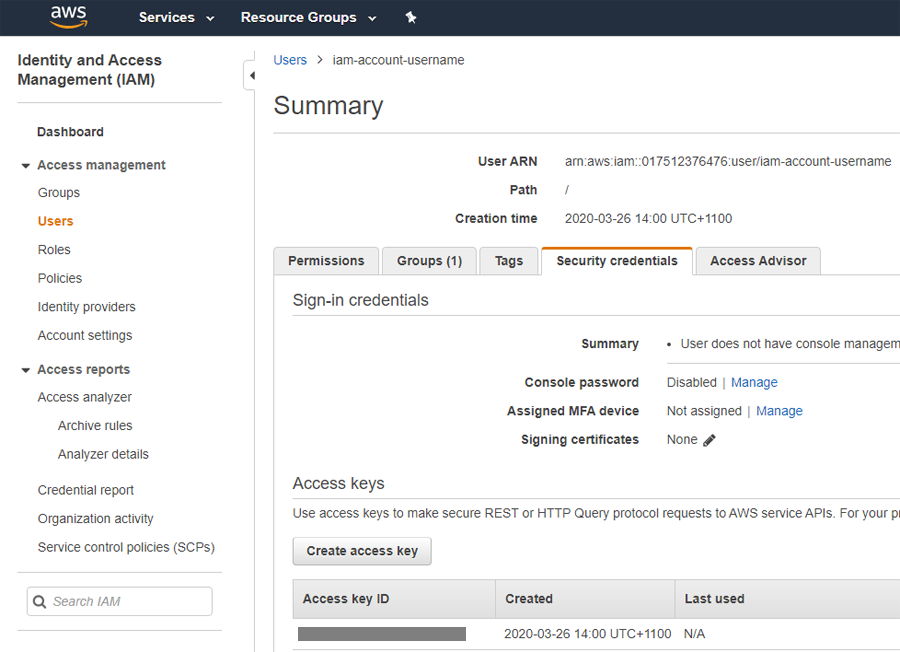Open the Services dropdown menu
Image resolution: width=900 pixels, height=652 pixels.
click(176, 17)
